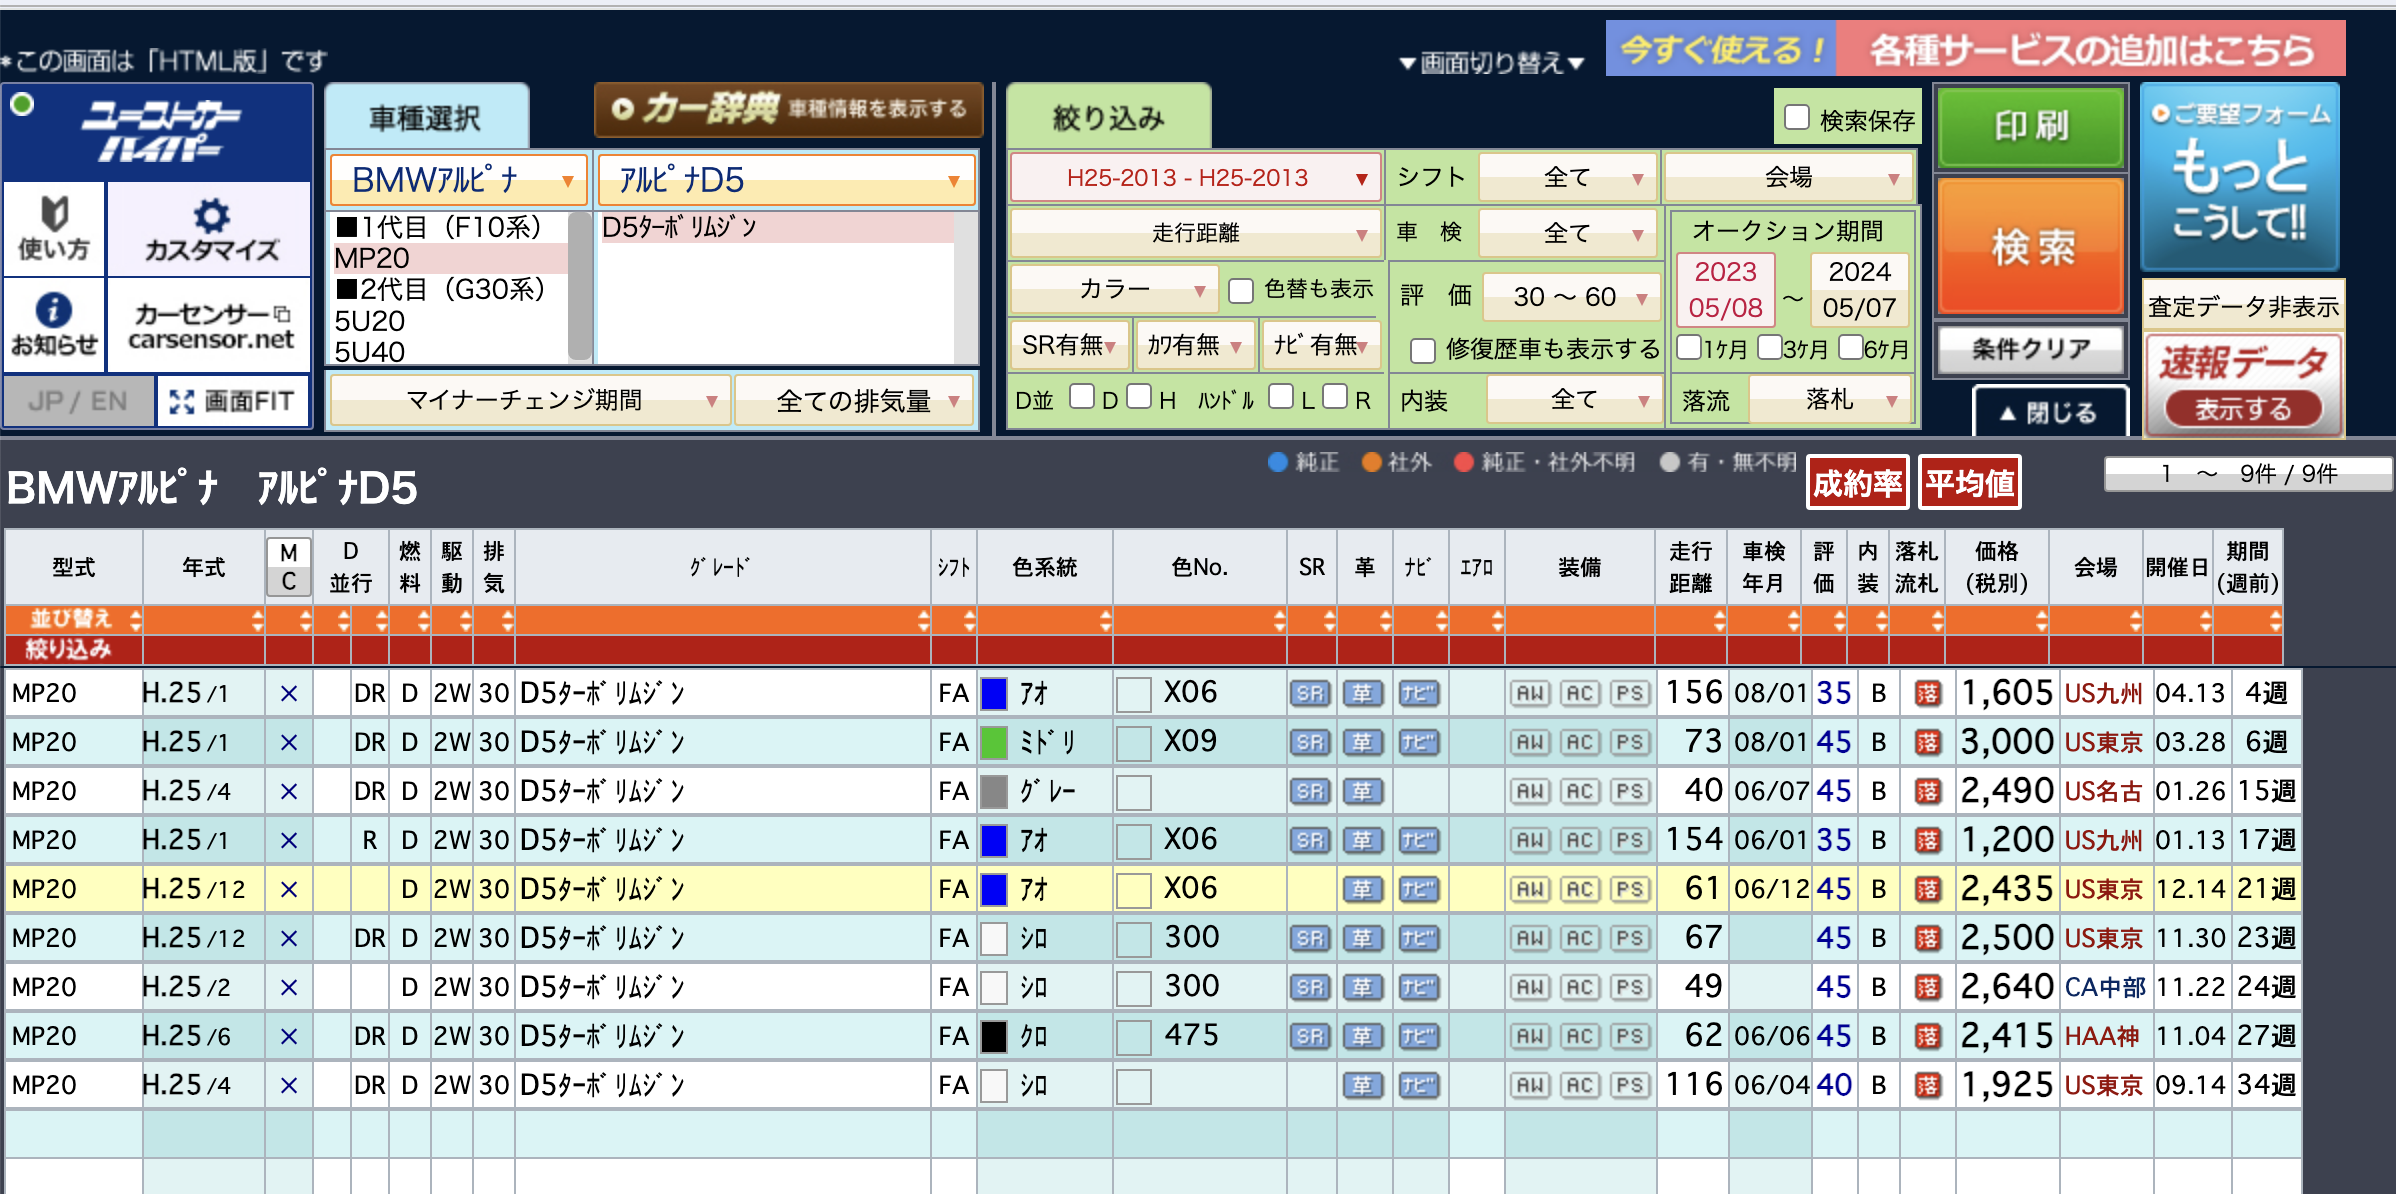The image size is (2396, 1194).
Task: Click SR icon in the 2,415 row
Action: coord(1310,1036)
